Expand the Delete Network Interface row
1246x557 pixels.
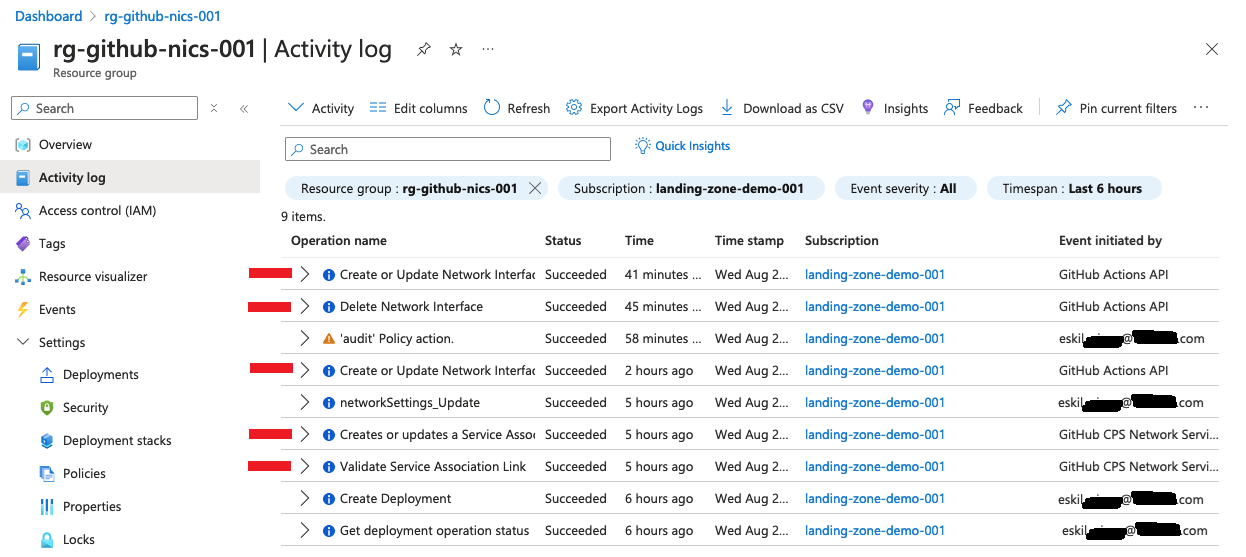pos(305,307)
